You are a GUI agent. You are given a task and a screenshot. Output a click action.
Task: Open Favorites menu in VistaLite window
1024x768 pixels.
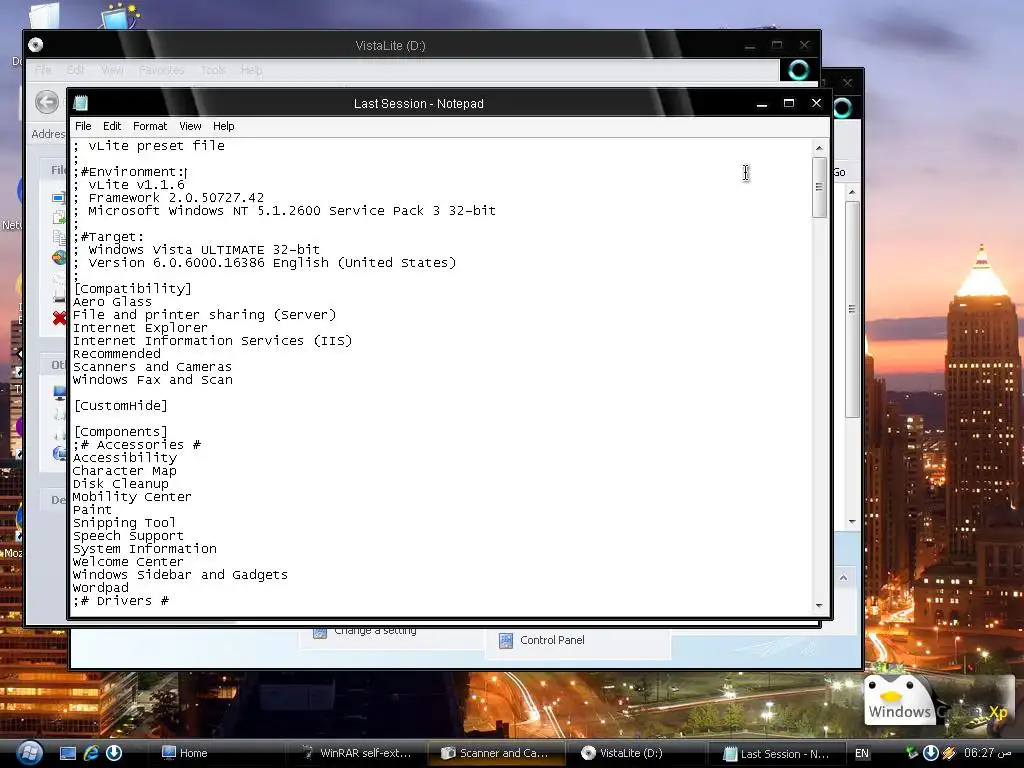pos(161,70)
